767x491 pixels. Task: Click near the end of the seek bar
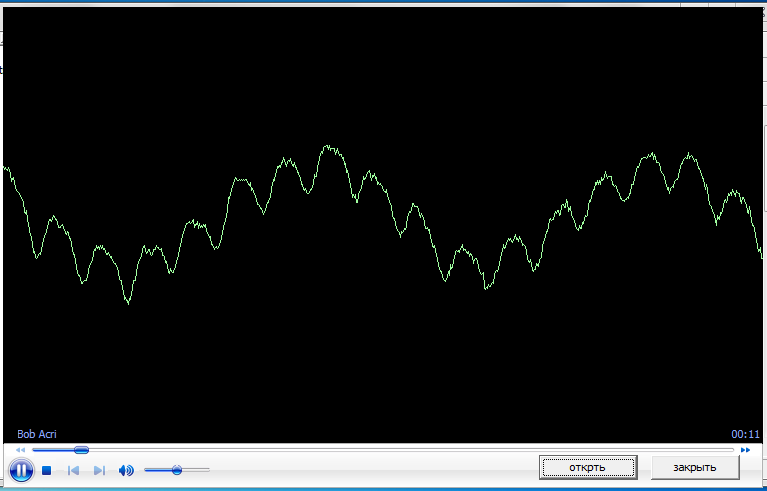tap(725, 450)
